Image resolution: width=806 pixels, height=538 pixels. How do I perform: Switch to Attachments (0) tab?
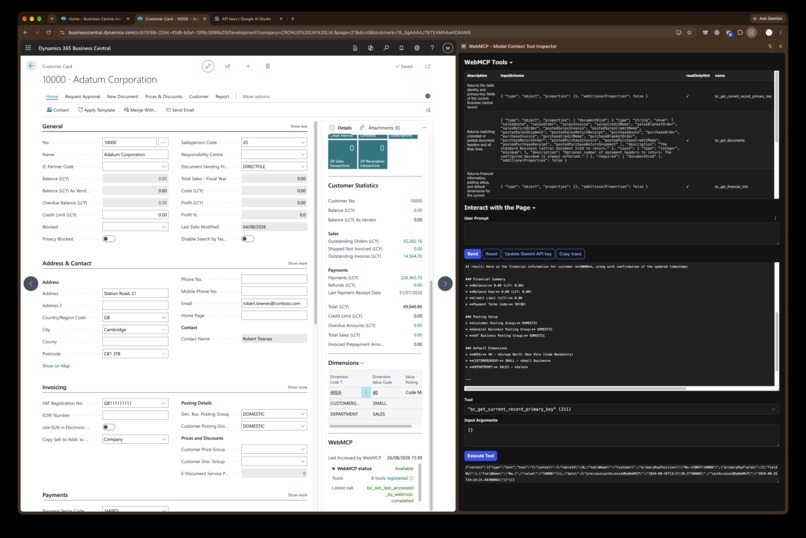tap(380, 128)
